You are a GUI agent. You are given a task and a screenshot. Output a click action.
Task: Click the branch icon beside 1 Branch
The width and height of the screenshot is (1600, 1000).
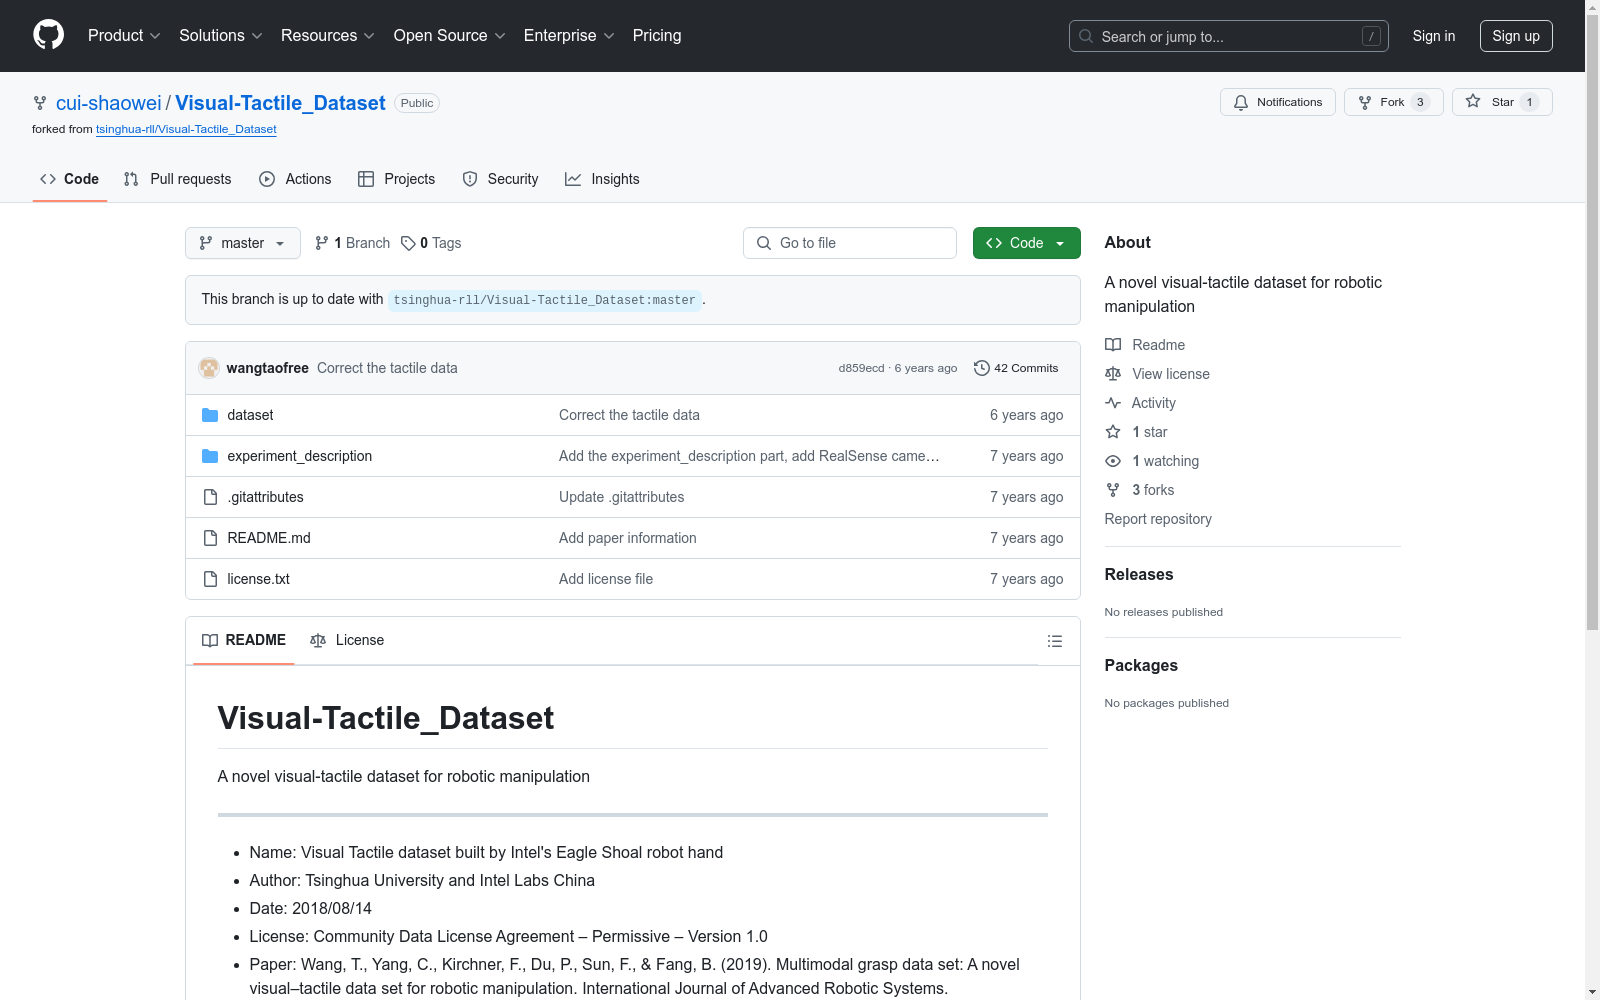tap(322, 243)
